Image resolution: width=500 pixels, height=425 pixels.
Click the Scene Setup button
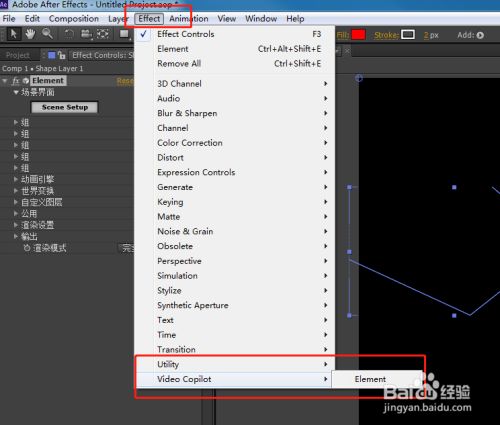[x=65, y=107]
